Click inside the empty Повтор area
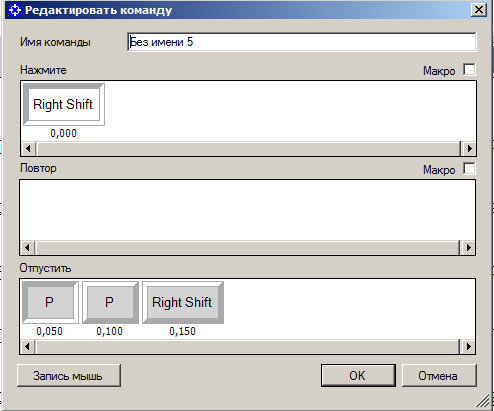This screenshot has height=411, width=494. click(x=247, y=210)
